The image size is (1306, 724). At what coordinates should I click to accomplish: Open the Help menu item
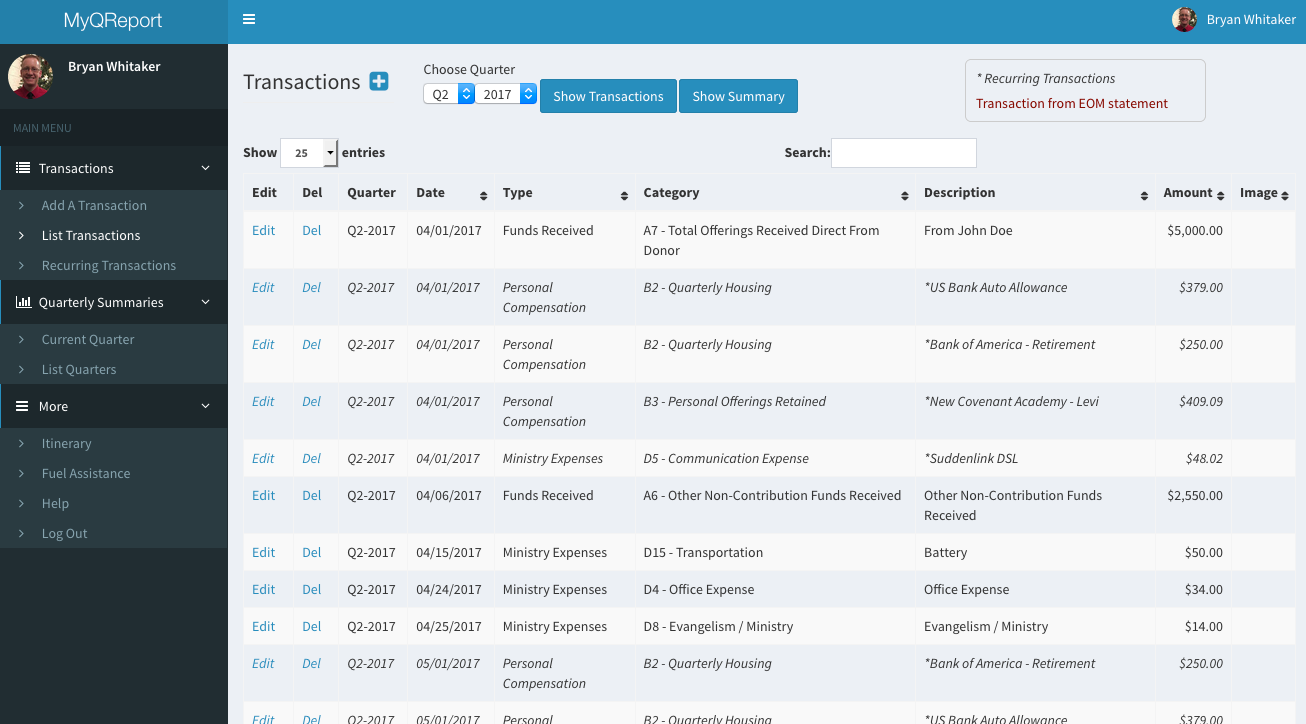(55, 503)
